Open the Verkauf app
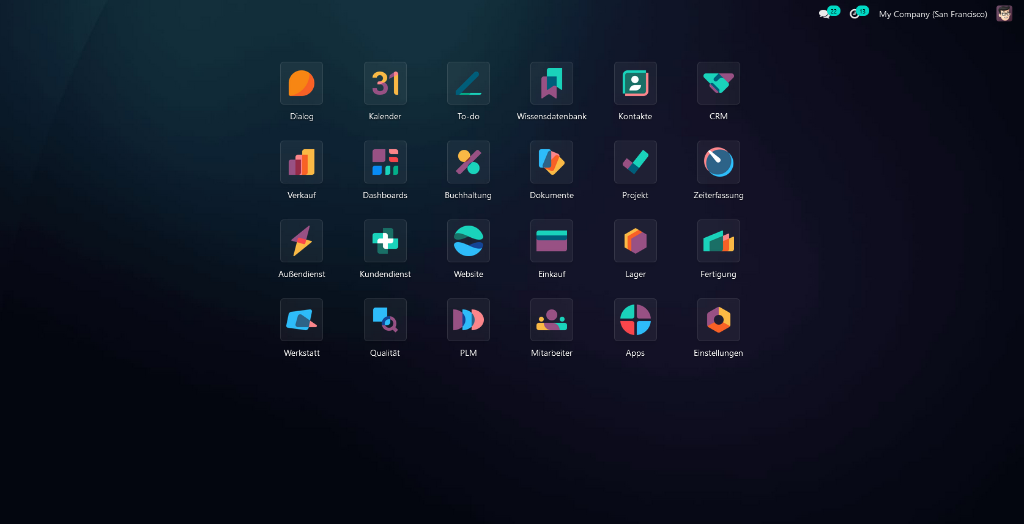The width and height of the screenshot is (1024, 524). (301, 162)
